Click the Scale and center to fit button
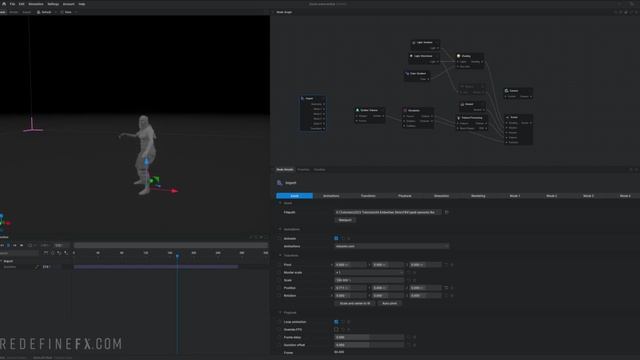This screenshot has height=360, width=640. pos(355,303)
